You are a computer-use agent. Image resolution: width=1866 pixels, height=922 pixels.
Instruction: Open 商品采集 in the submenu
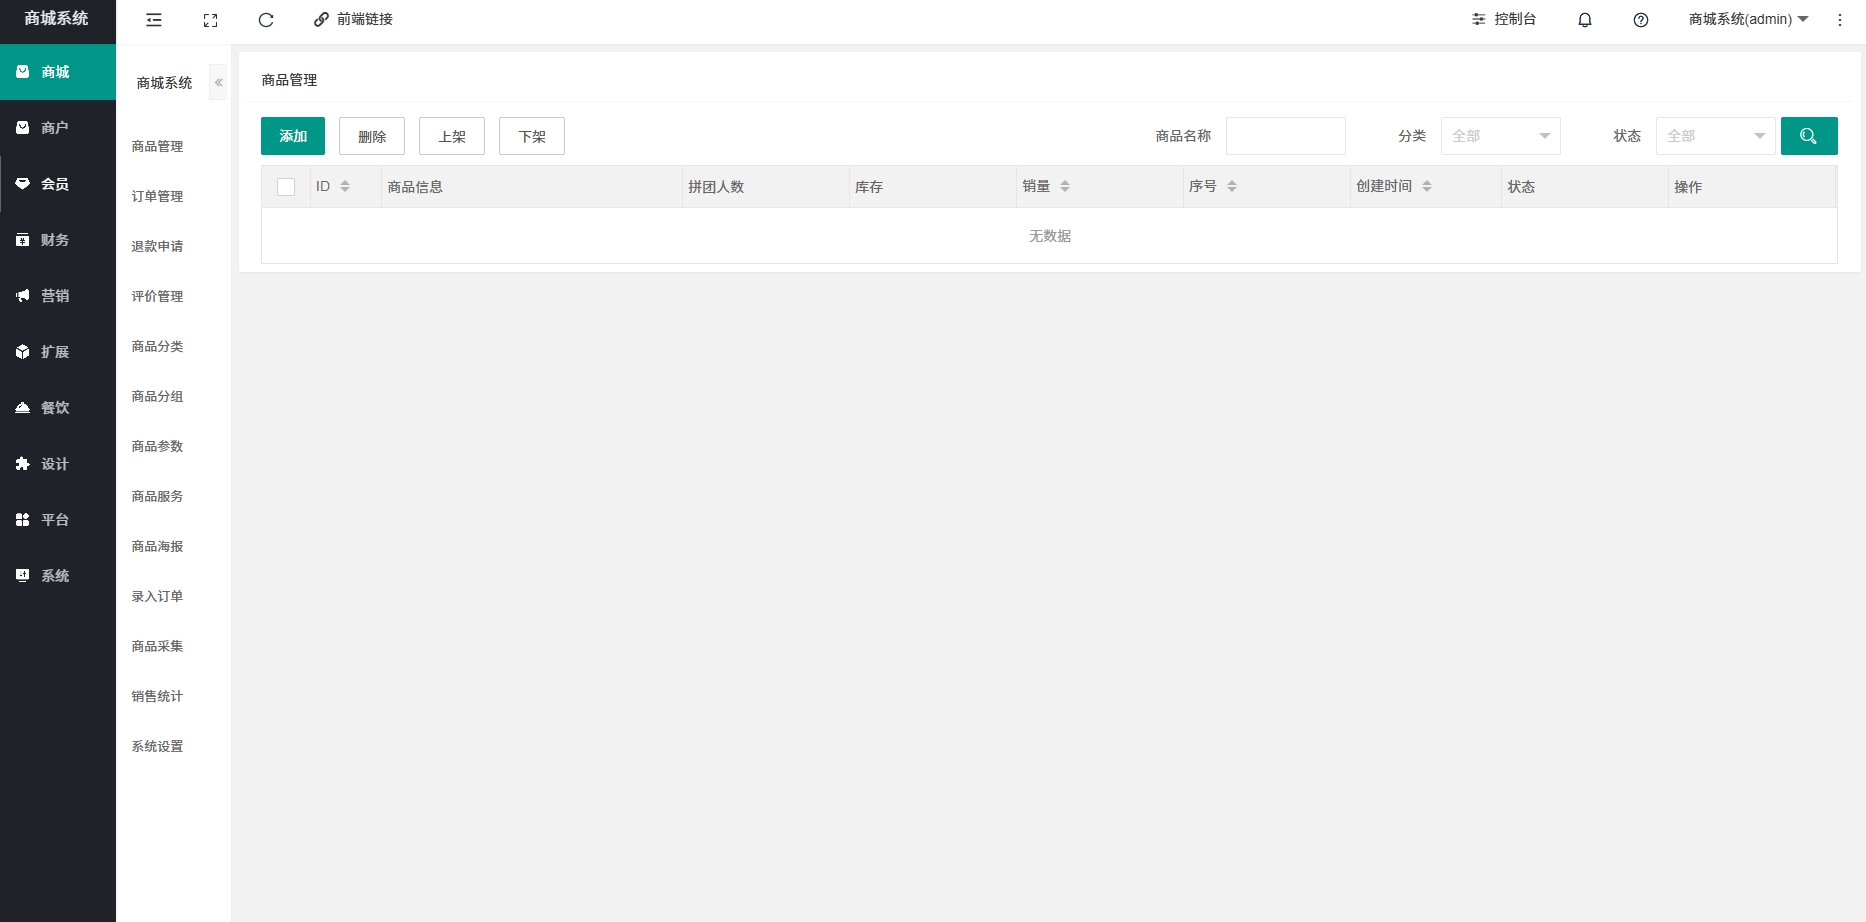[157, 646]
